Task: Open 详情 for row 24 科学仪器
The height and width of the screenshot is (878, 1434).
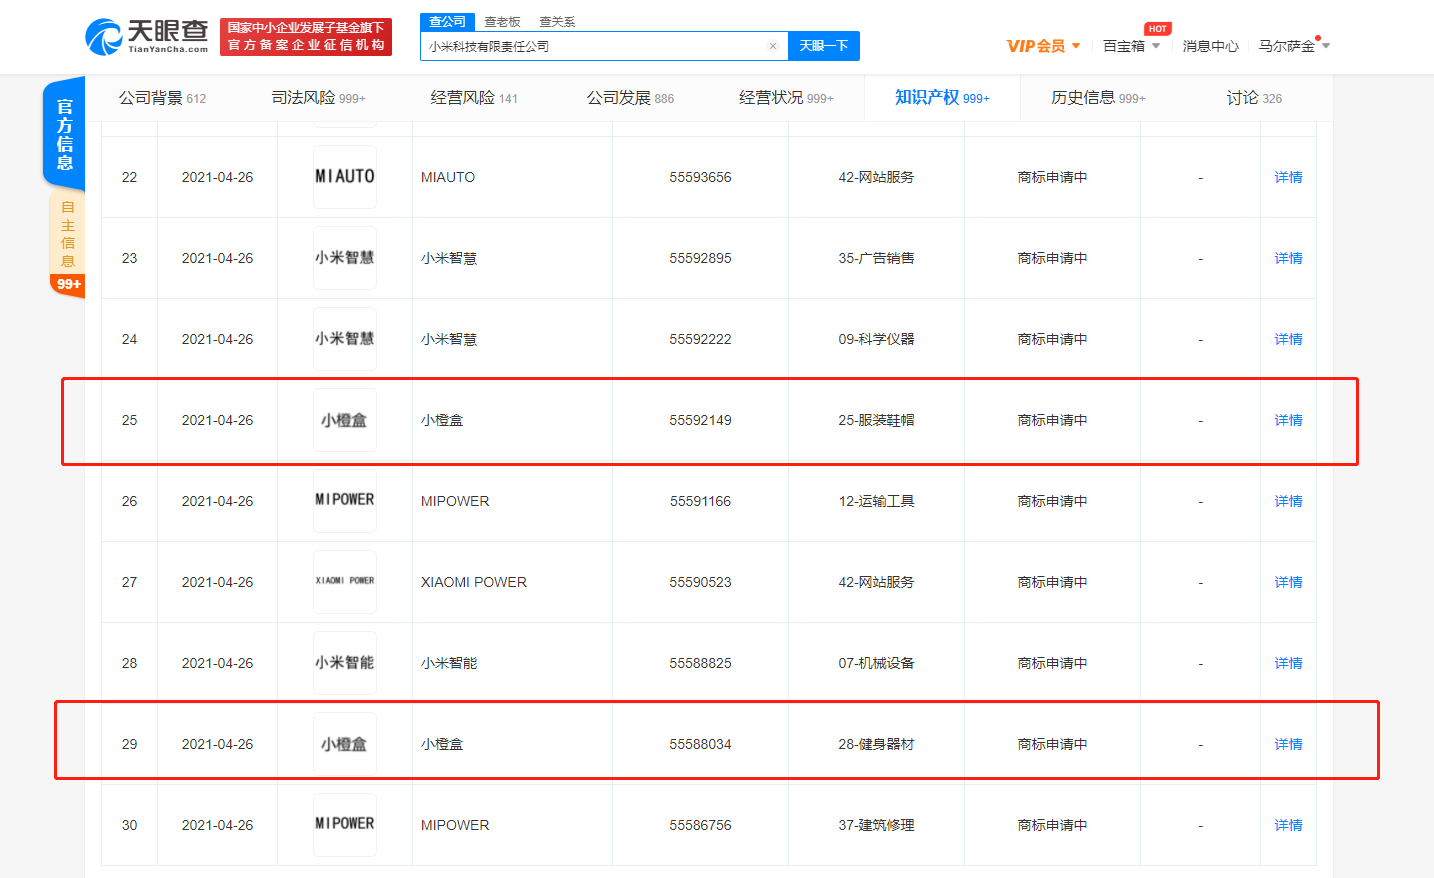Action: point(1288,339)
